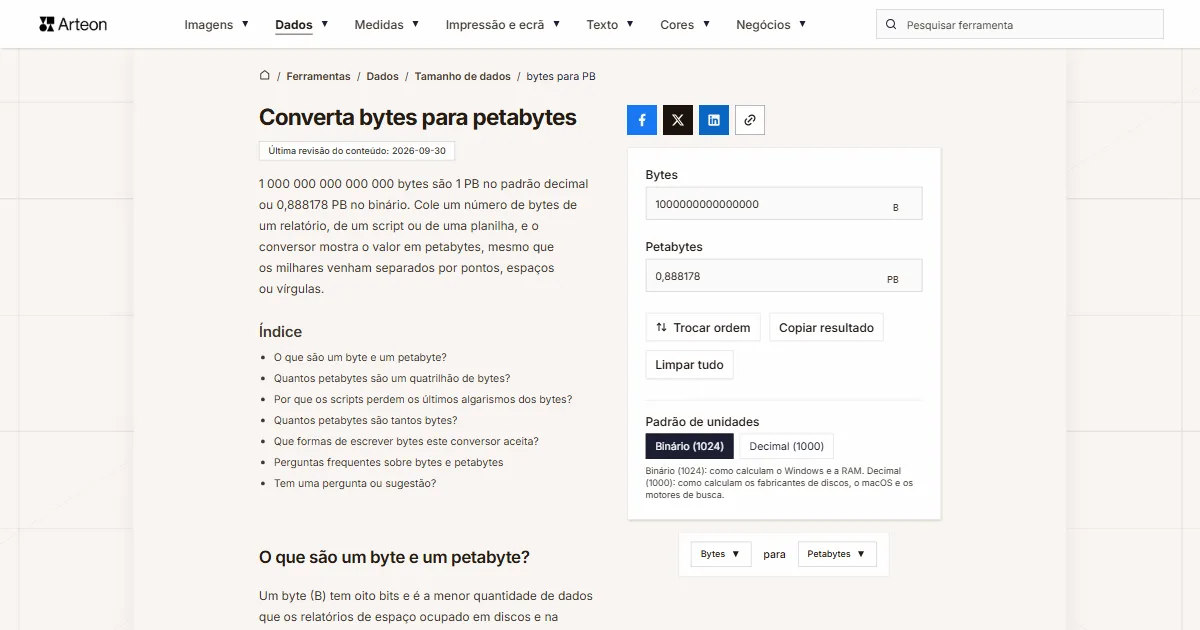1200x630 pixels.
Task: Jump to 'Tem uma pergunta ou sugestão?'
Action: click(x=355, y=483)
